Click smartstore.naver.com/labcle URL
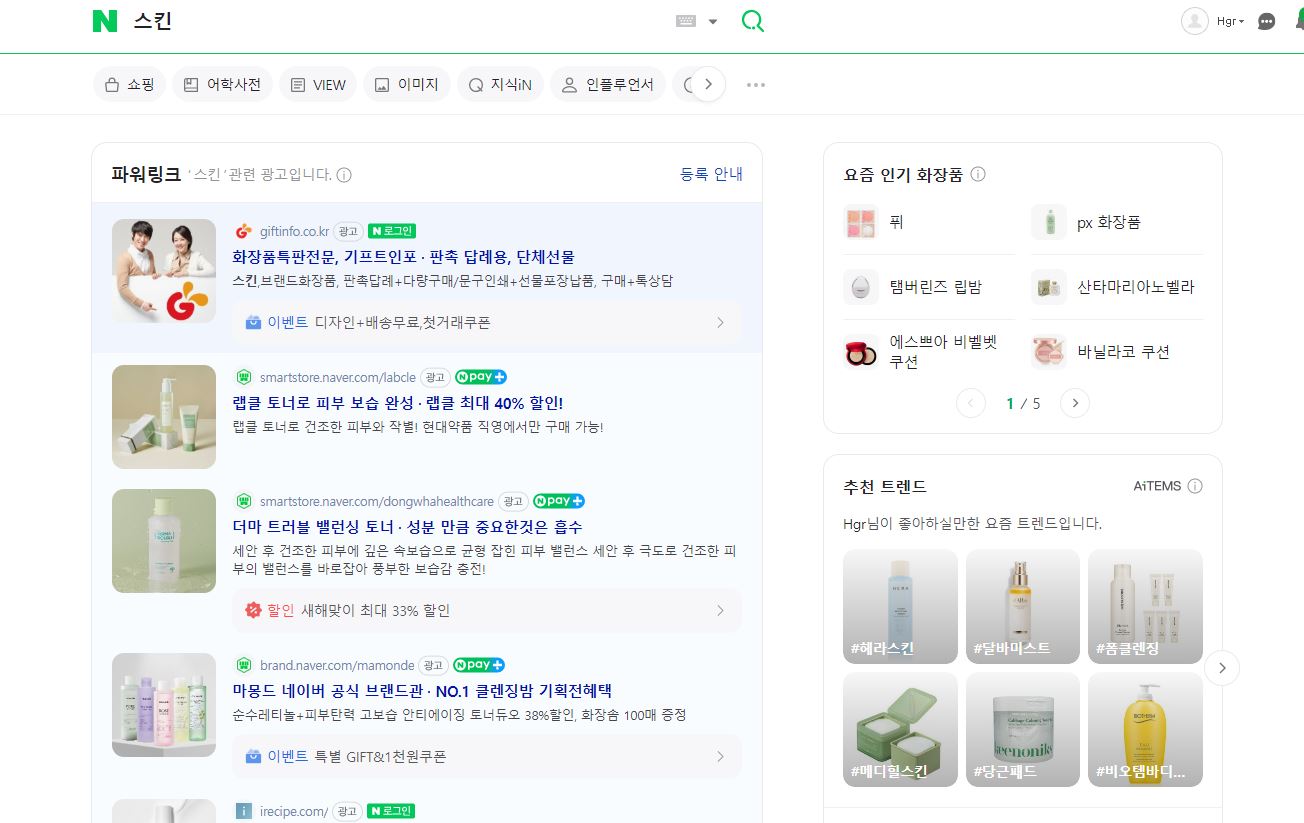Screen dimensions: 1304x823 point(337,377)
